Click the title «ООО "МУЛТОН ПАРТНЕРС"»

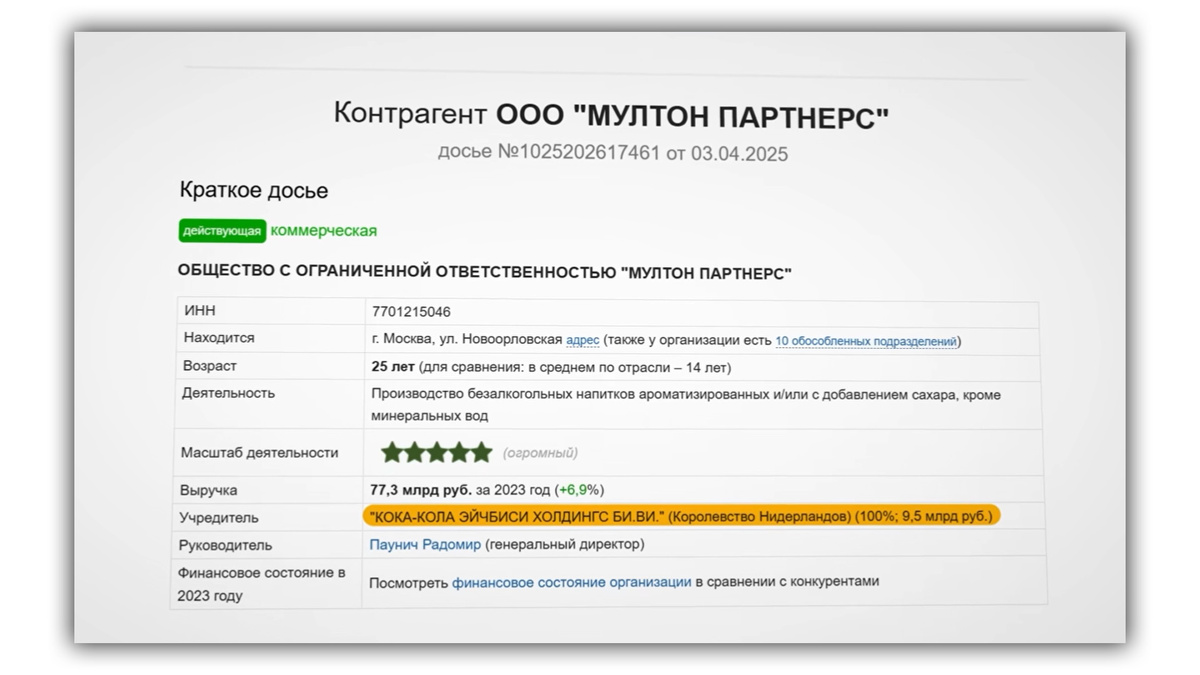(692, 116)
